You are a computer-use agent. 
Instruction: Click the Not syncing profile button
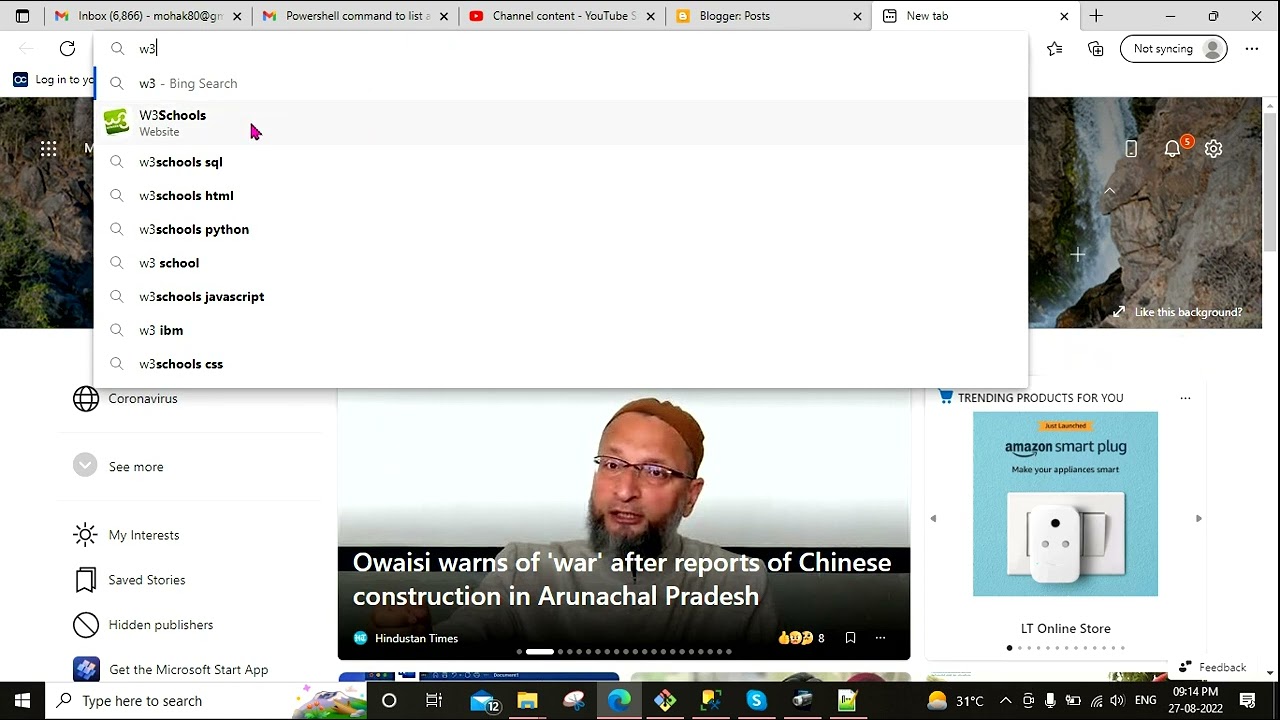pos(1173,48)
